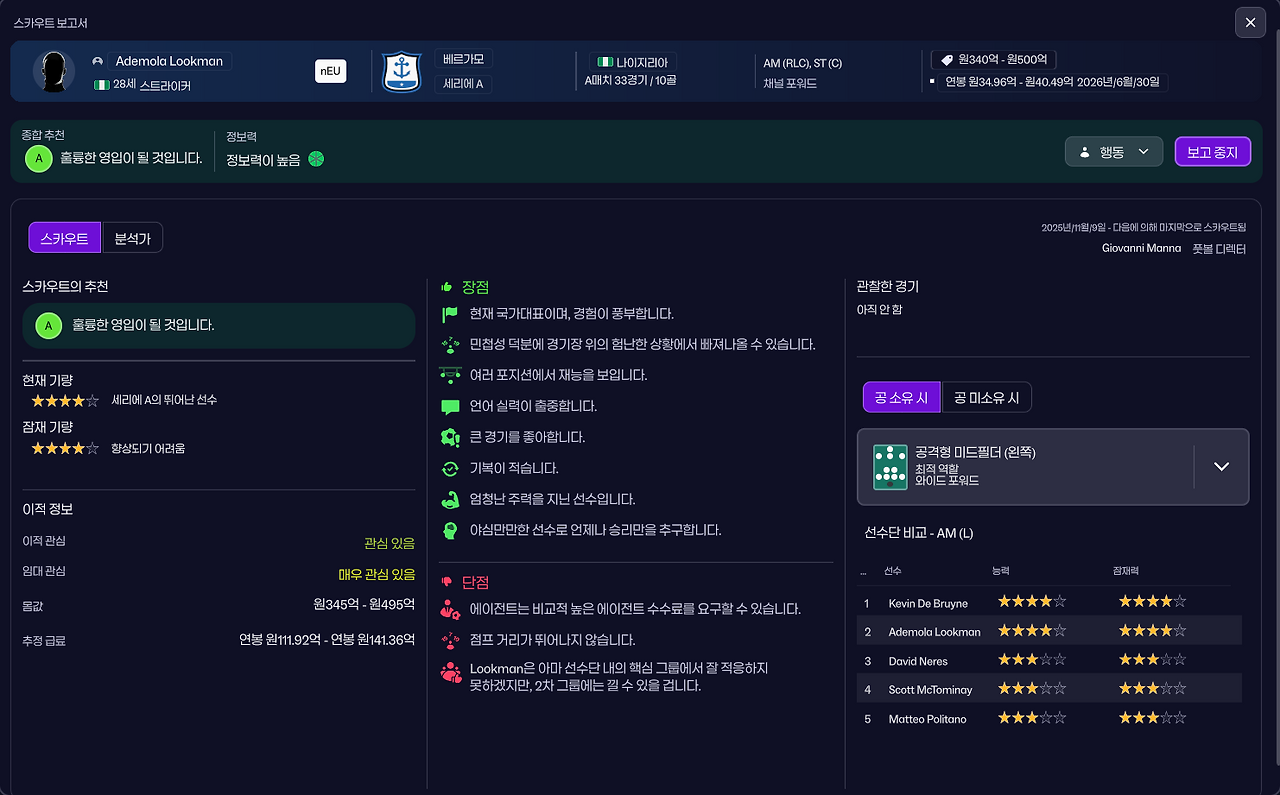Click the 현재 기량 star rating

pyautogui.click(x=65, y=400)
